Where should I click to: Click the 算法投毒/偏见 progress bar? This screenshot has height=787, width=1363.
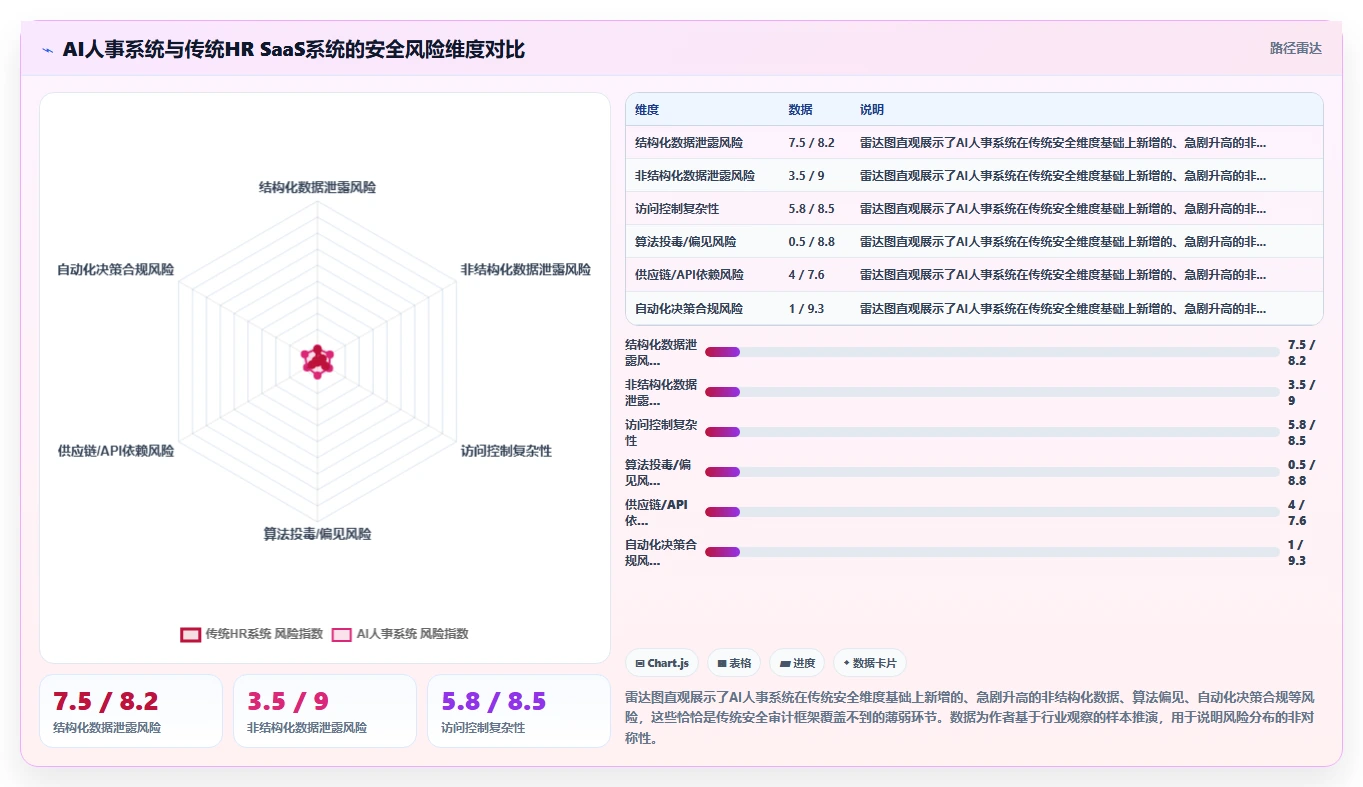point(992,472)
